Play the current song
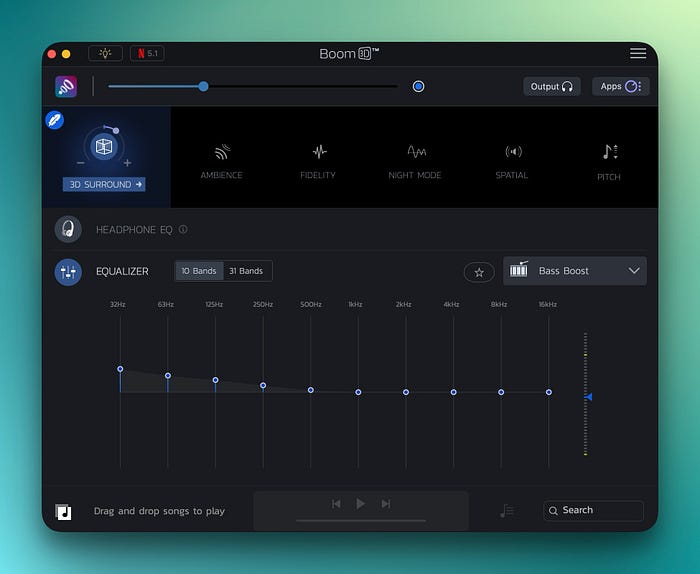This screenshot has width=700, height=574. [x=360, y=504]
